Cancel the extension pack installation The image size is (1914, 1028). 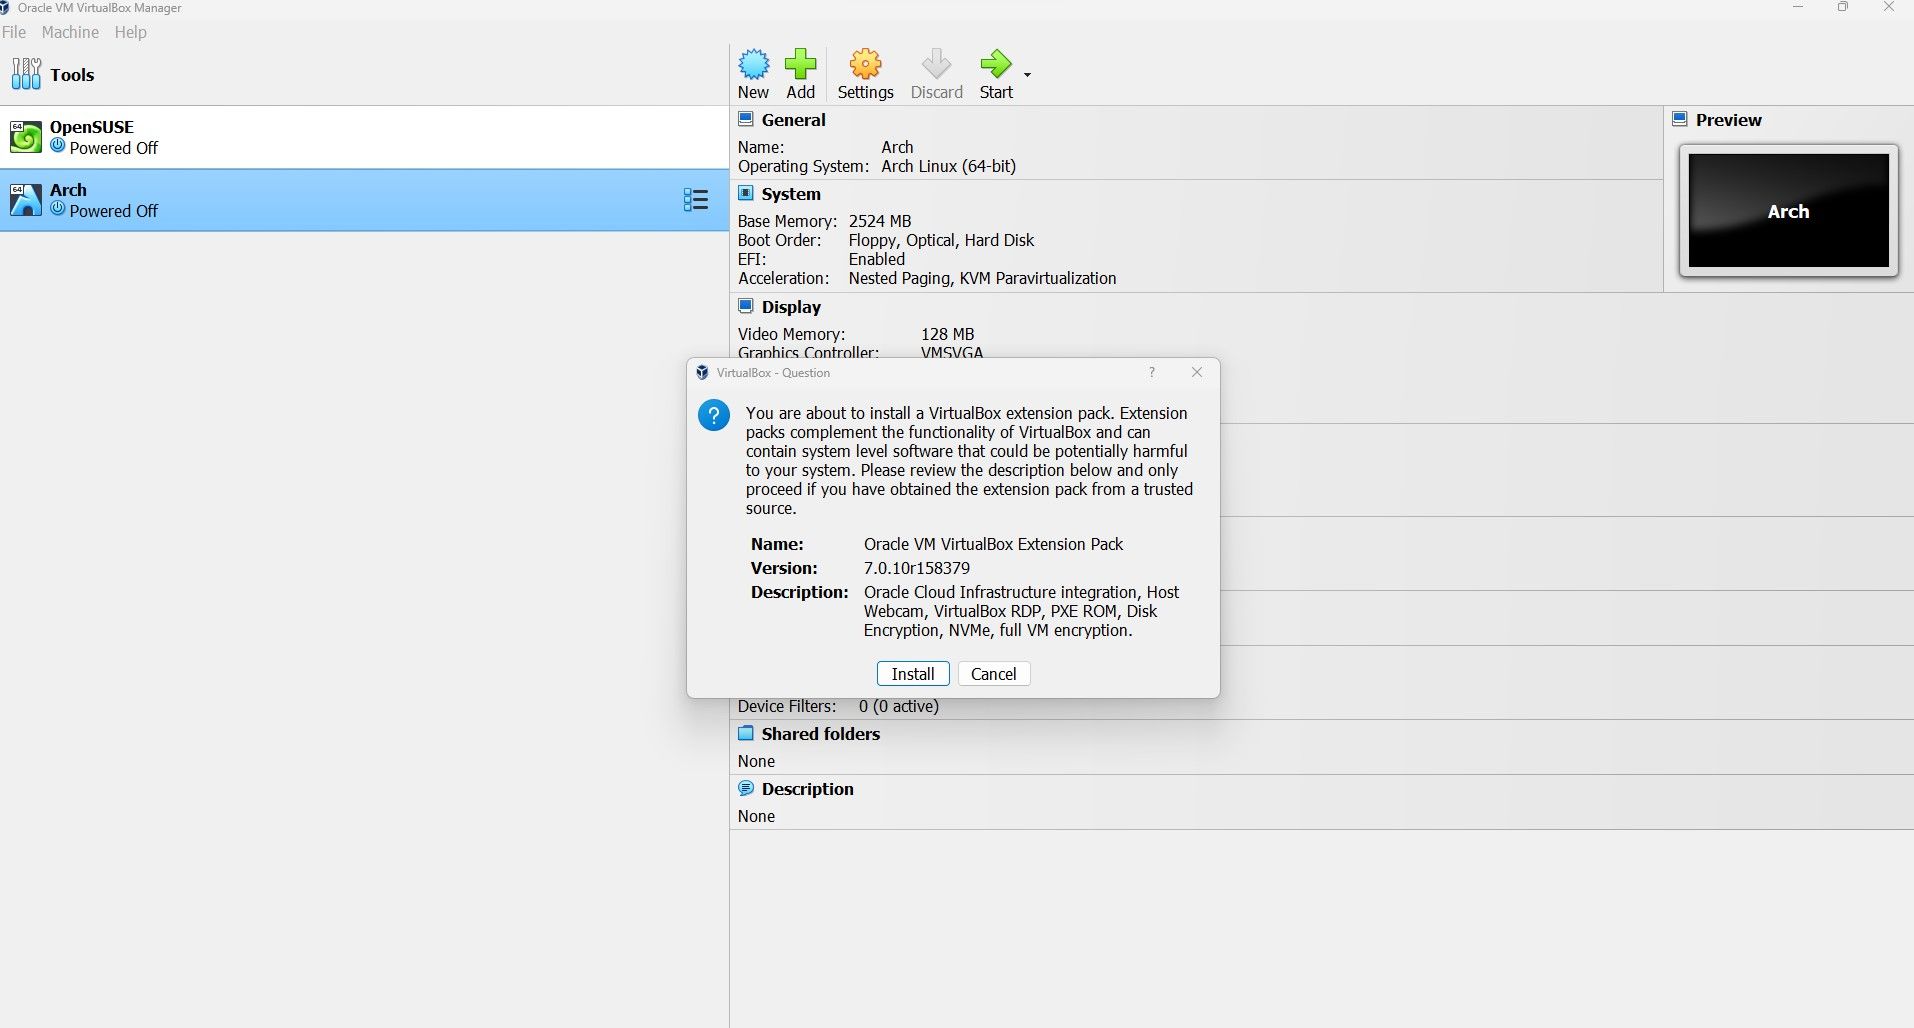pyautogui.click(x=993, y=673)
